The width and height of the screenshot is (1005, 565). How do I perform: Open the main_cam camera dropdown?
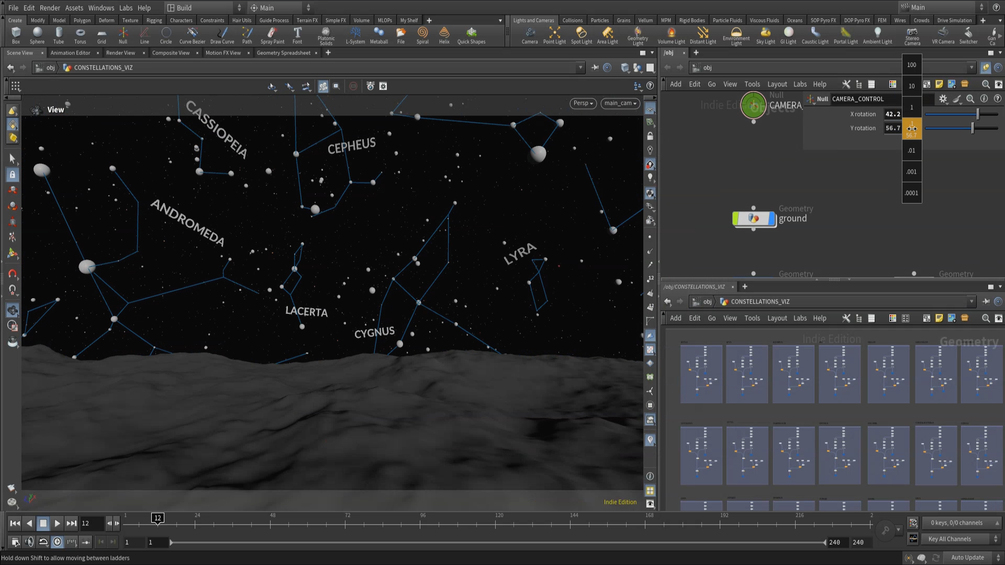pos(620,102)
